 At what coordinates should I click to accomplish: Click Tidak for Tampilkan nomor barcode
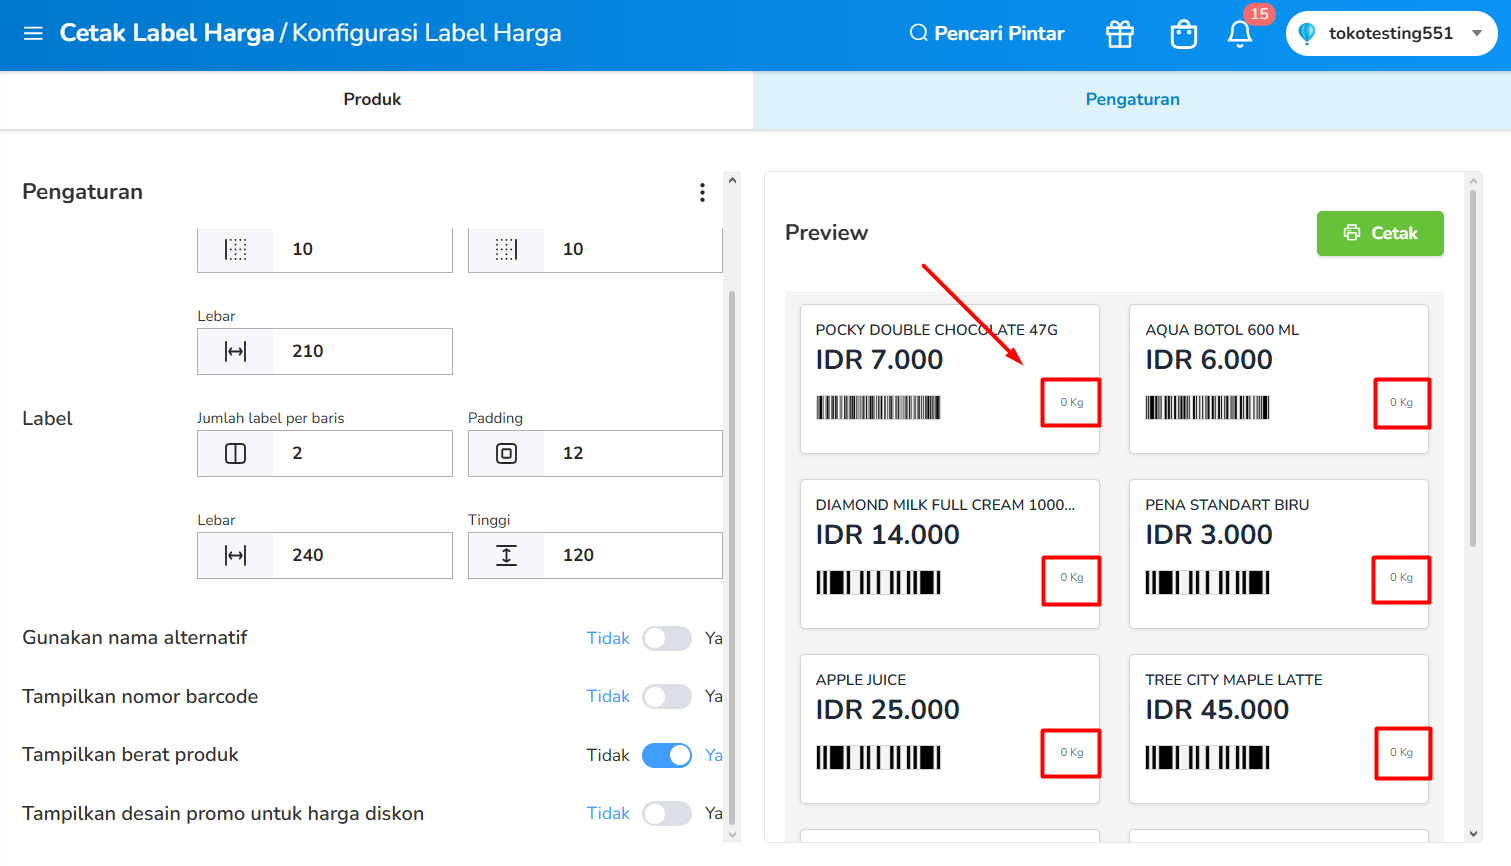608,696
